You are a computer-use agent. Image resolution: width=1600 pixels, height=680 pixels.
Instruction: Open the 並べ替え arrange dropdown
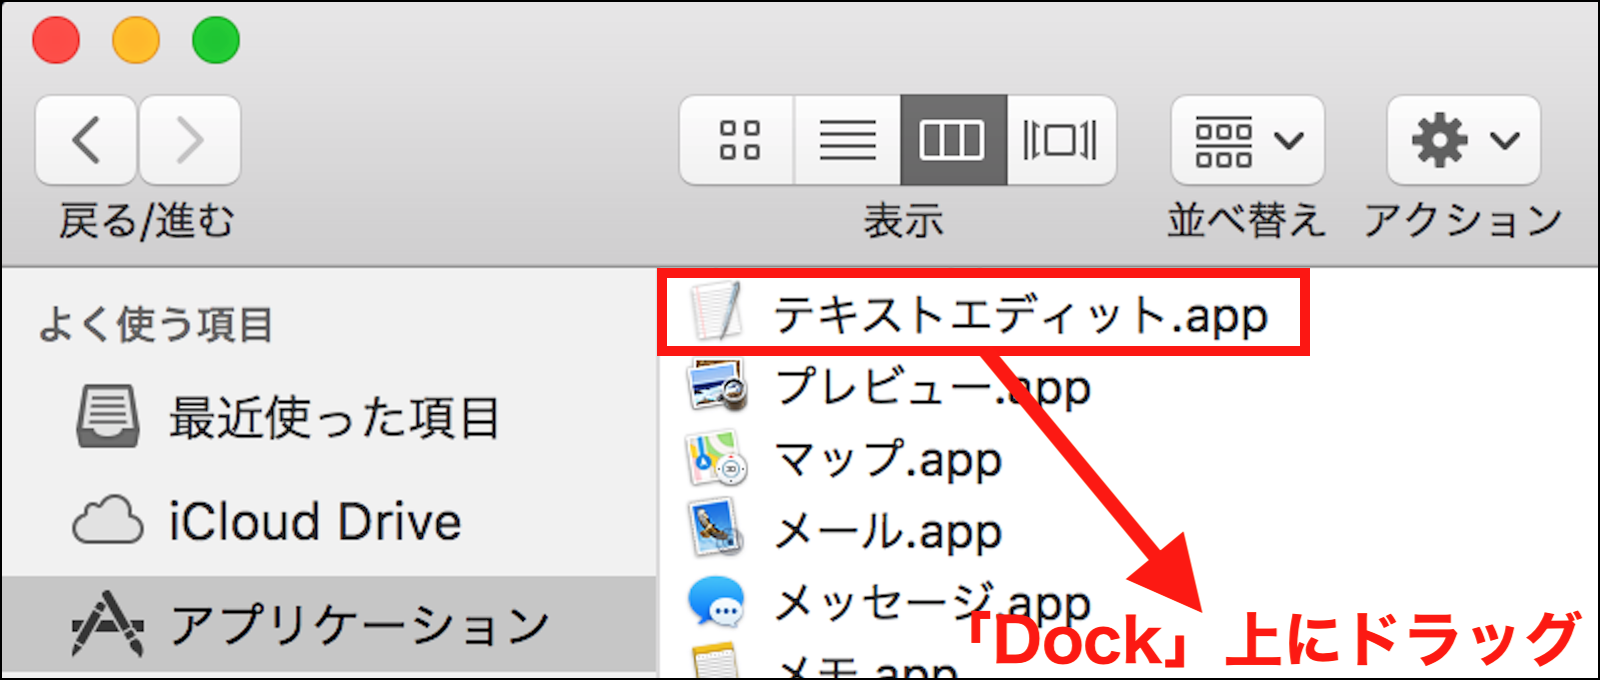1248,140
